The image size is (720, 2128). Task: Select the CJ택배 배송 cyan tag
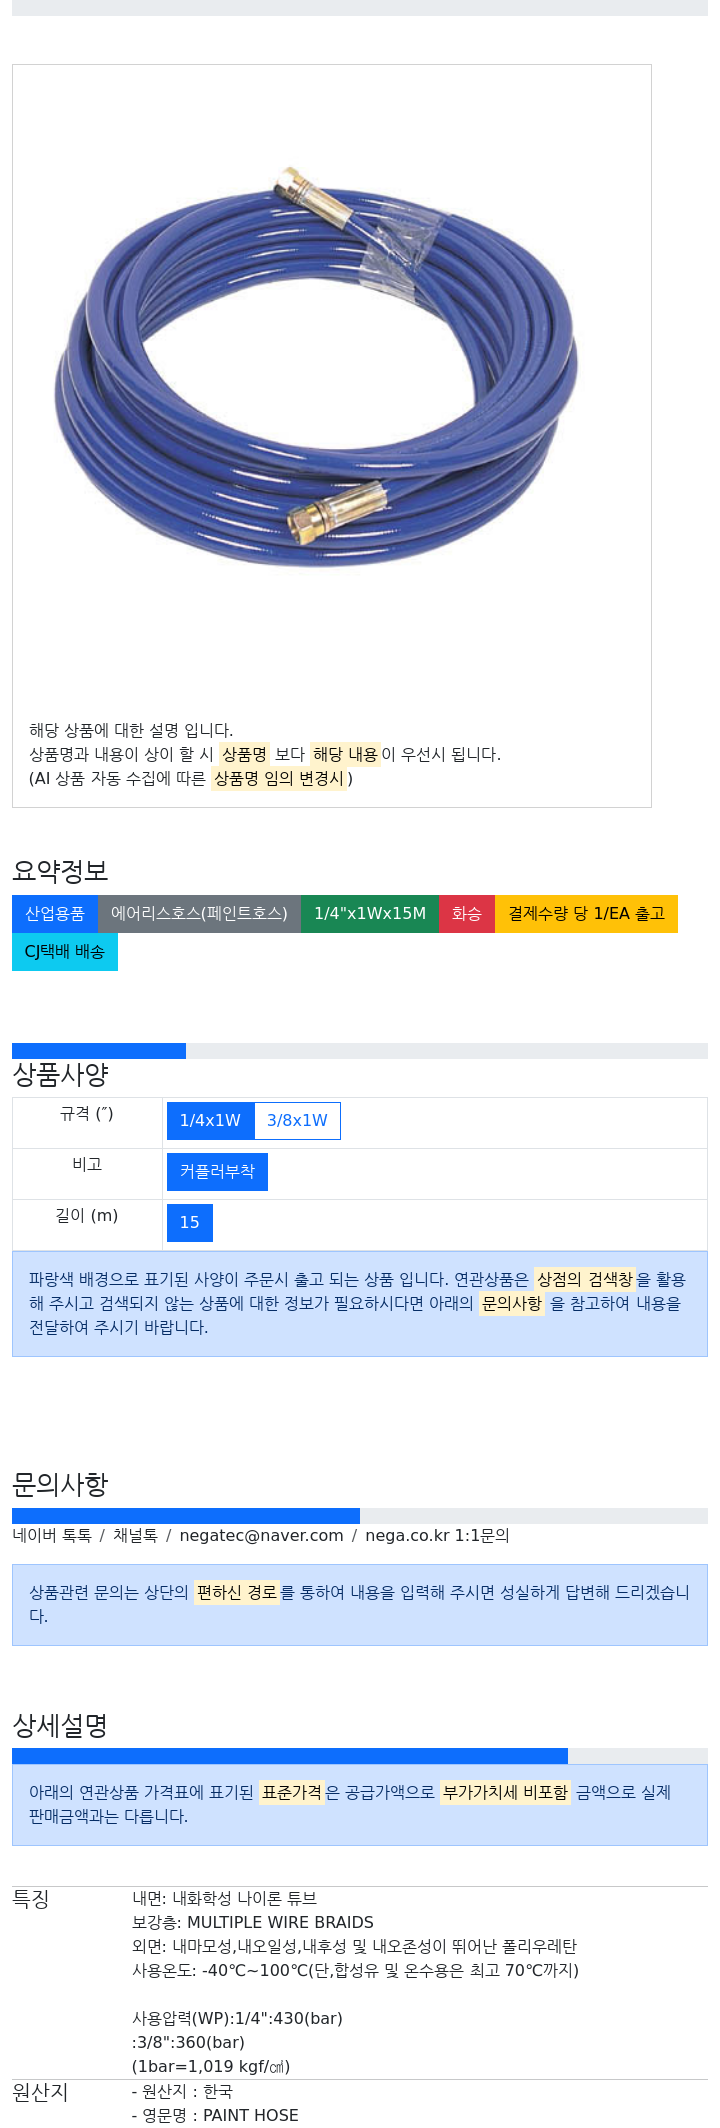[65, 952]
